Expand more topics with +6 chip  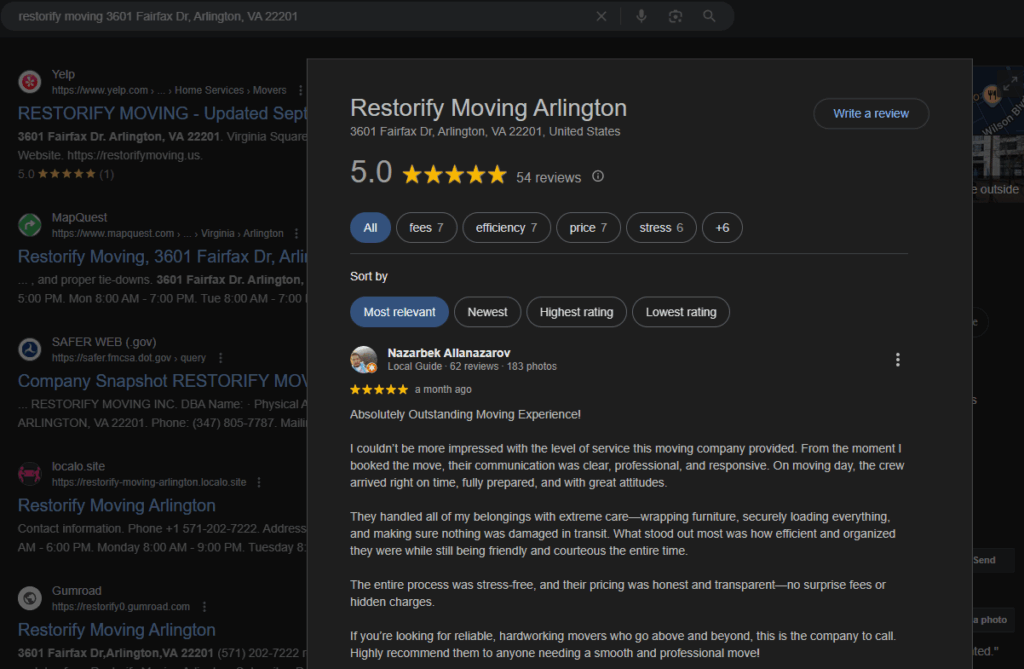pyautogui.click(x=722, y=228)
